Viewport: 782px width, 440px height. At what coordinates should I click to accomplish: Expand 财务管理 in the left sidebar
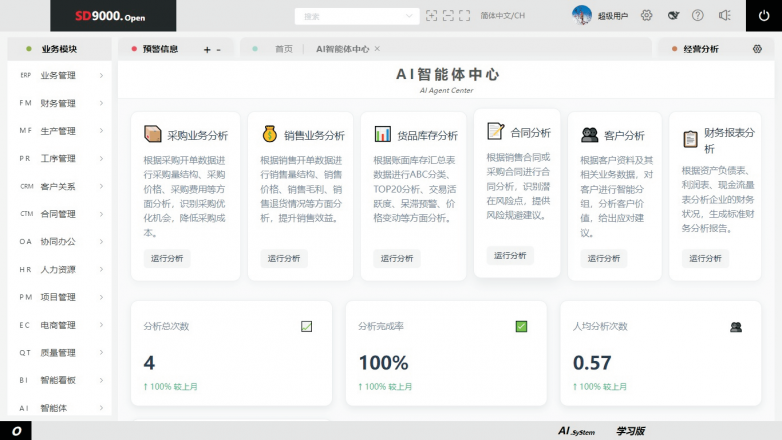click(x=58, y=103)
